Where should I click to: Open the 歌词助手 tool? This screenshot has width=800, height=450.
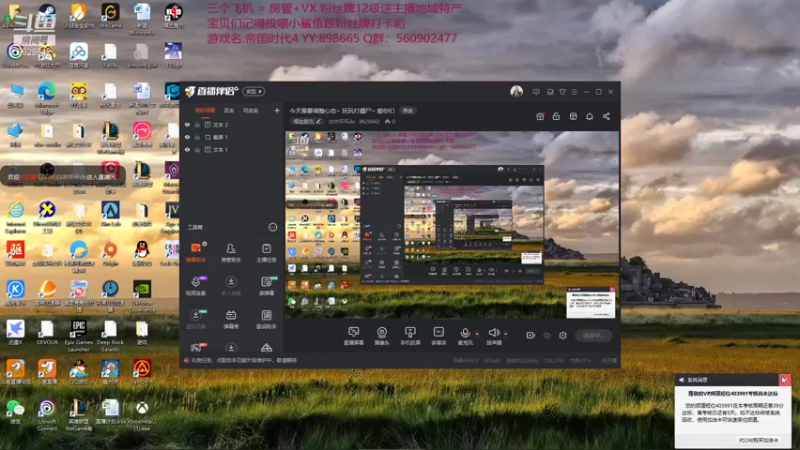point(266,319)
